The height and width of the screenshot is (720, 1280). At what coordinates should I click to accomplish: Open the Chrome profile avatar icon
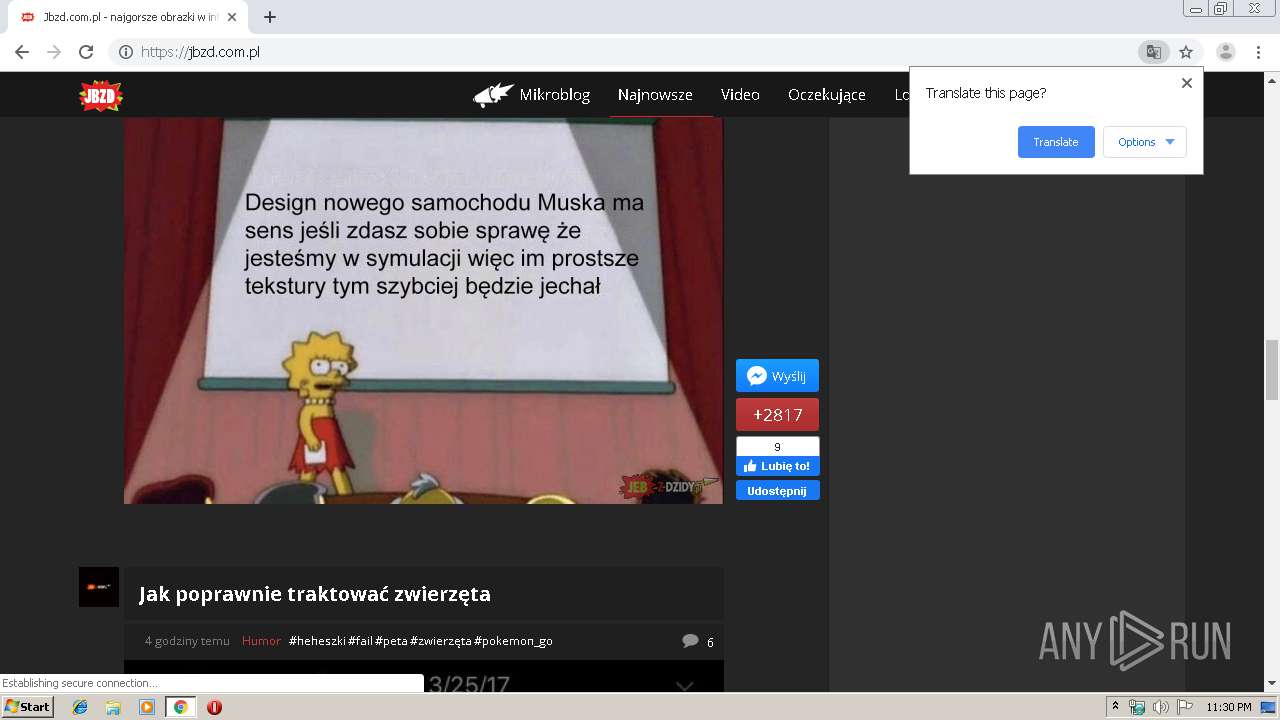[x=1225, y=52]
